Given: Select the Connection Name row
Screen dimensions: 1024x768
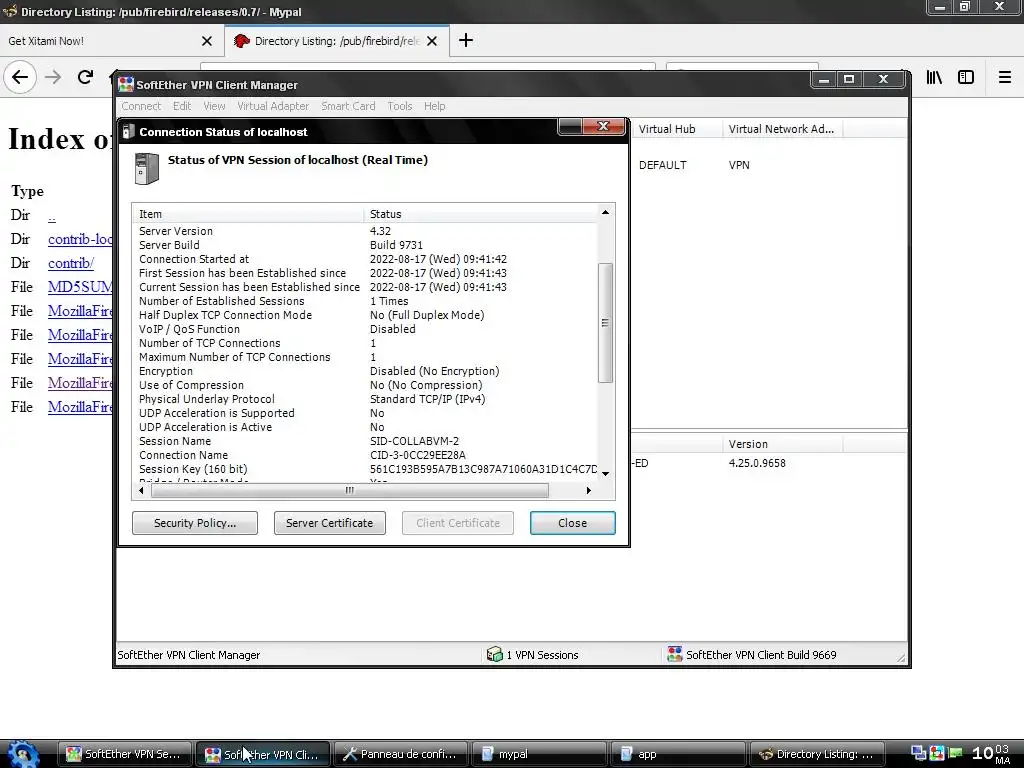Looking at the screenshot, I should coord(364,455).
